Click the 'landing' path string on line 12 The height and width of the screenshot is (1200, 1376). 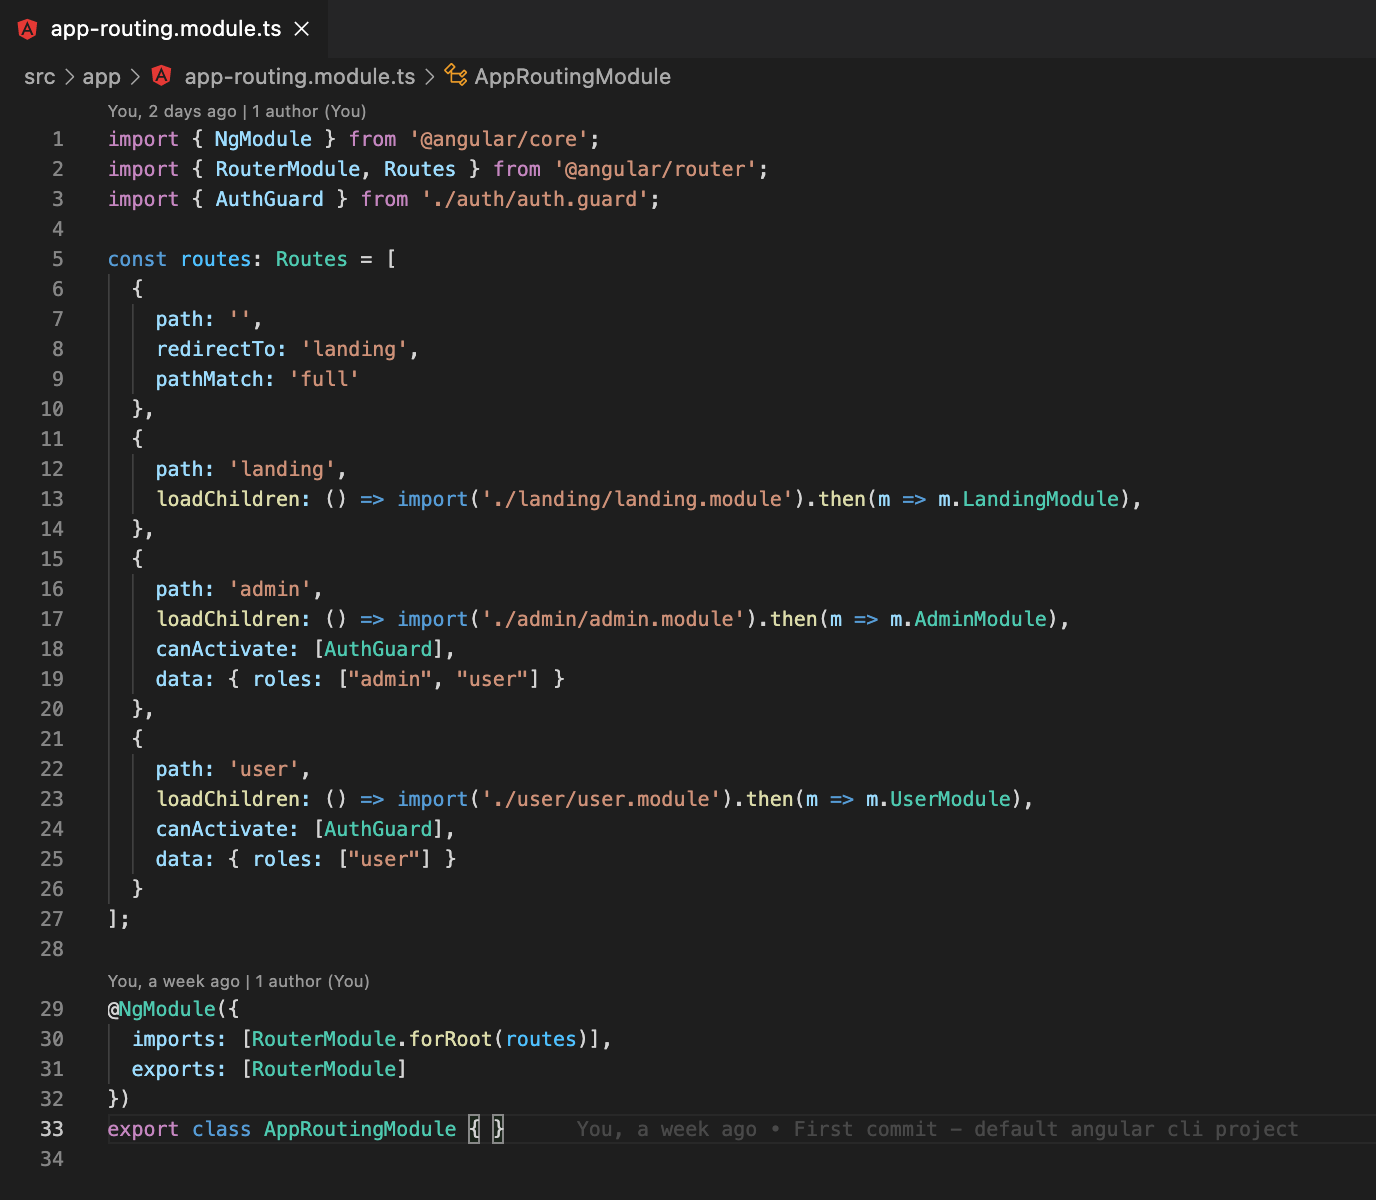[x=282, y=469]
